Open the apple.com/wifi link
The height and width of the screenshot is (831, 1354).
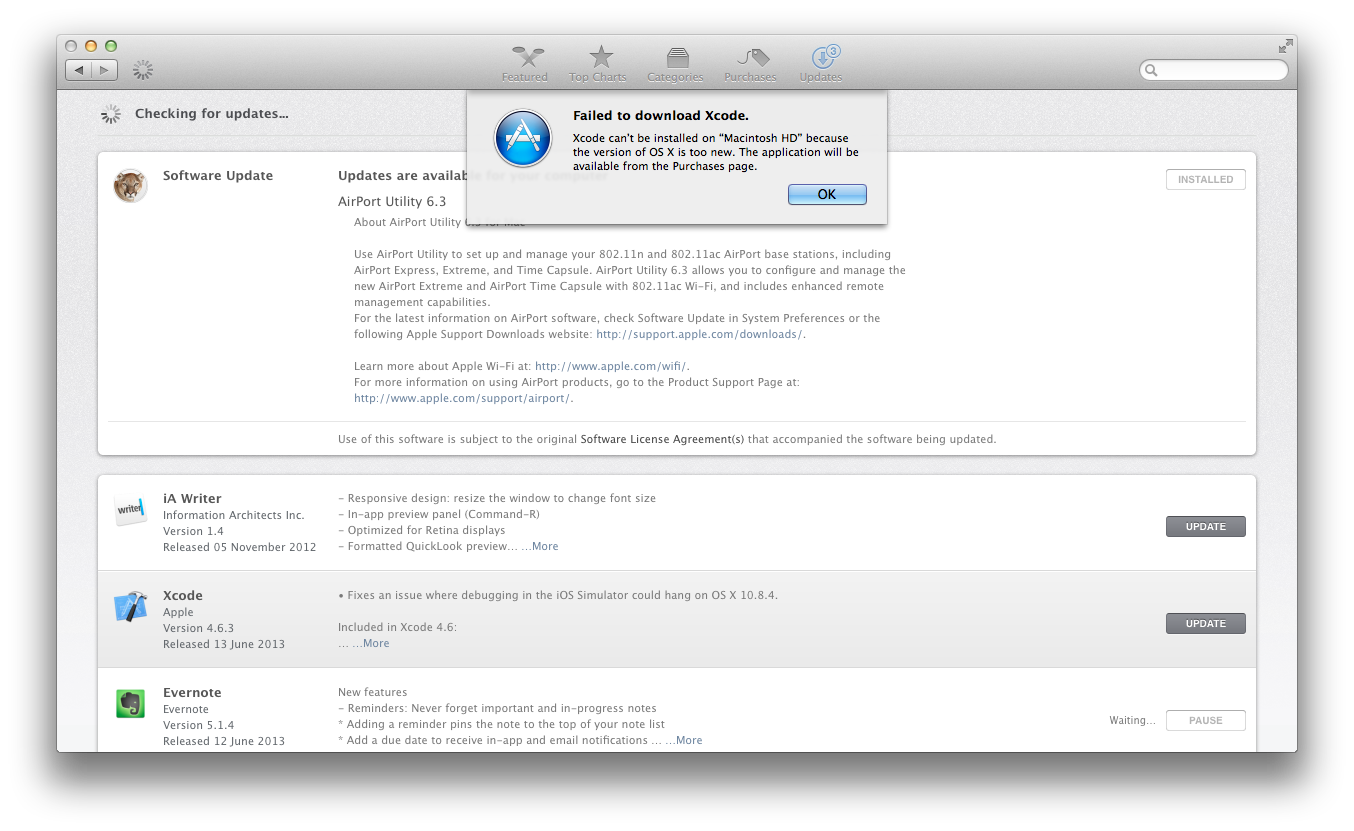click(610, 366)
